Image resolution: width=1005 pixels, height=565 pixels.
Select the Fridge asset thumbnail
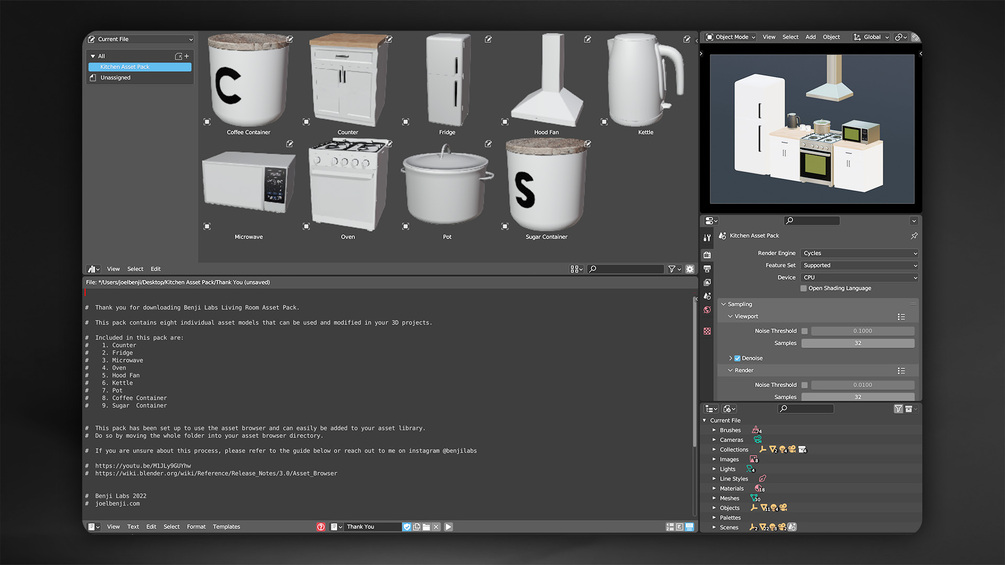[x=447, y=81]
